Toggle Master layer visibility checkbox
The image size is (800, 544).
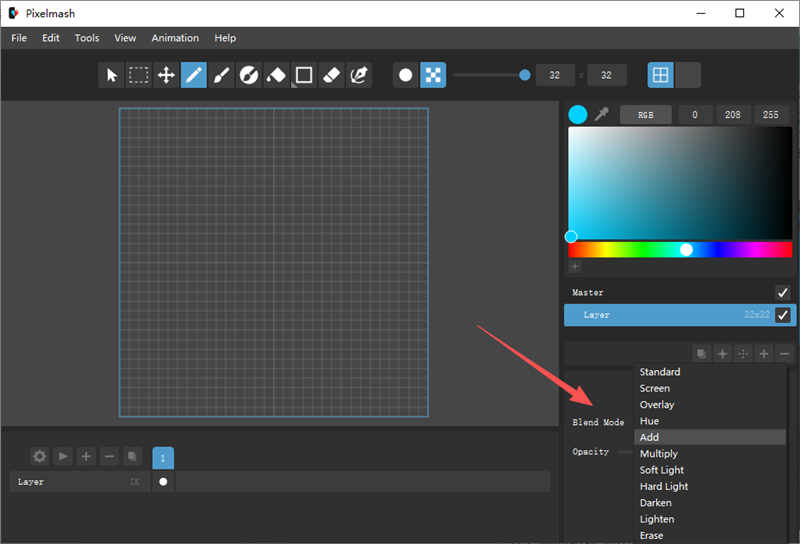coord(783,292)
